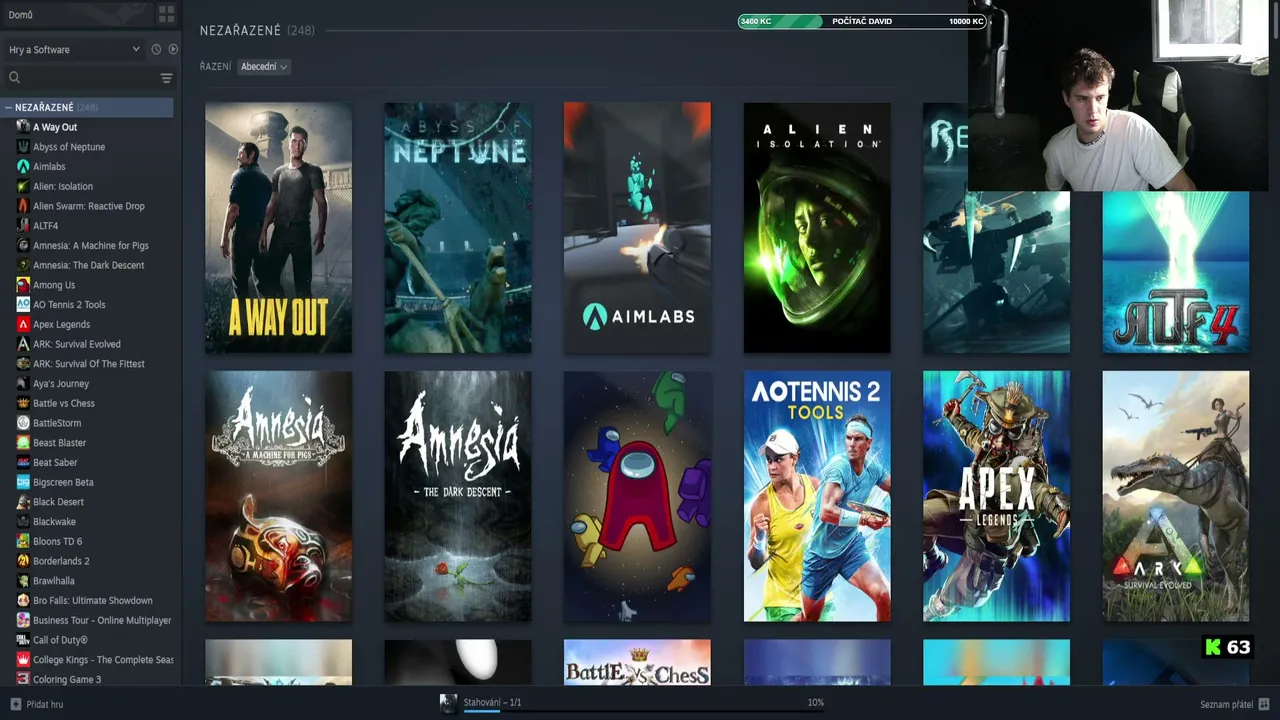The width and height of the screenshot is (1280, 720).
Task: Open the Stahování downloads status
Action: point(492,703)
